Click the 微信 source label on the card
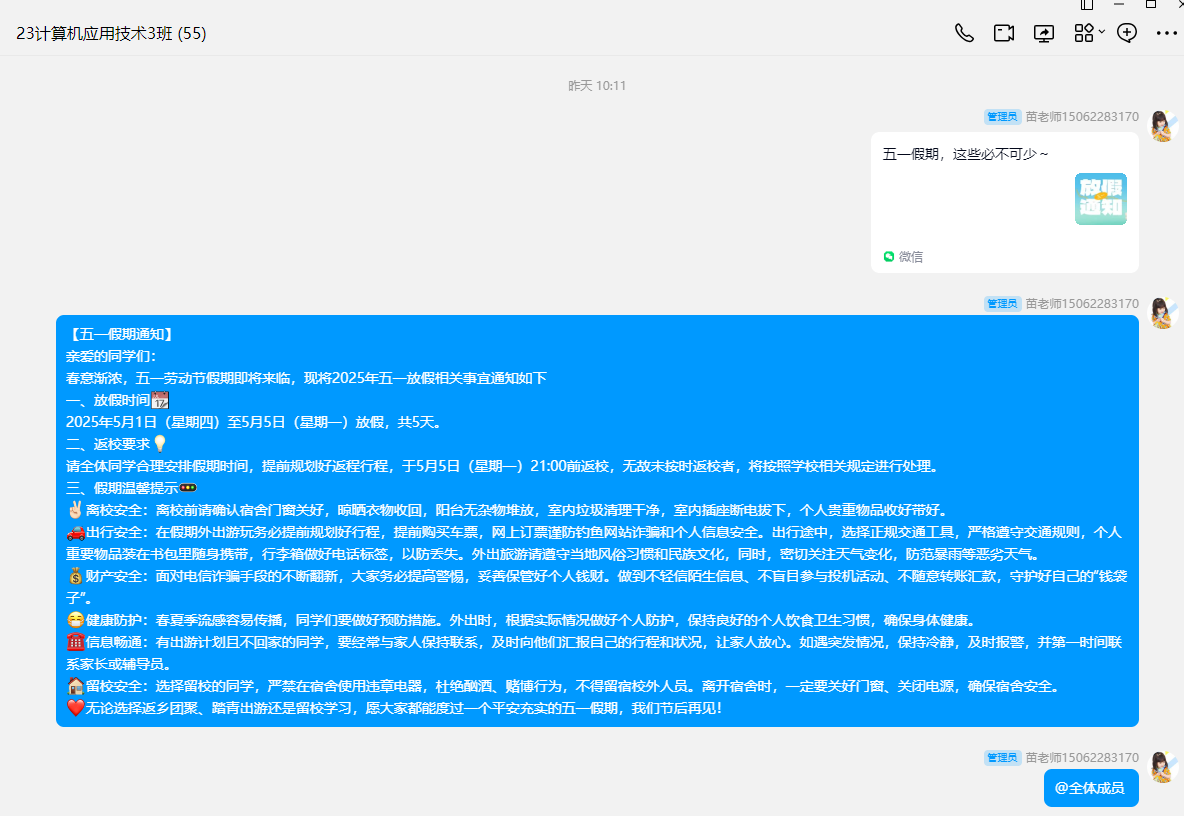The height and width of the screenshot is (816, 1184). click(x=910, y=256)
